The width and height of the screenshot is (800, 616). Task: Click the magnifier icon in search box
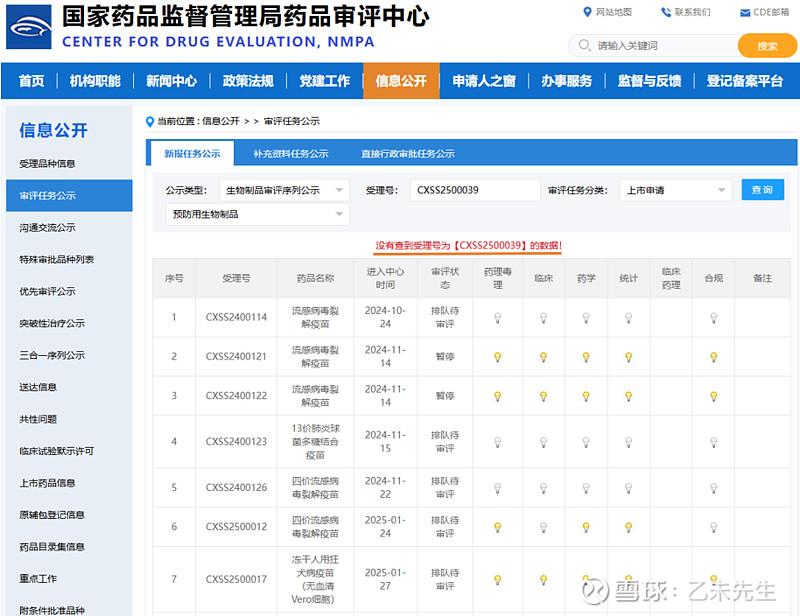click(x=584, y=46)
